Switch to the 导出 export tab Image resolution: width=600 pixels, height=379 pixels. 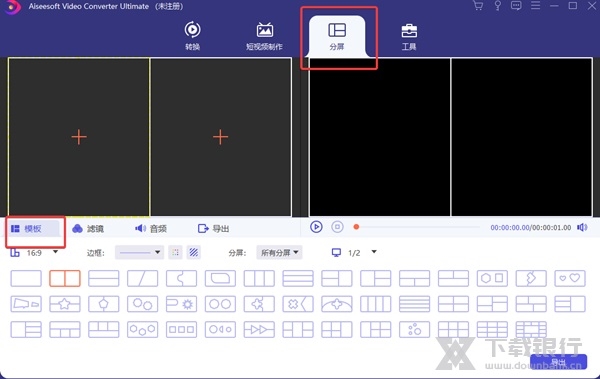[213, 229]
